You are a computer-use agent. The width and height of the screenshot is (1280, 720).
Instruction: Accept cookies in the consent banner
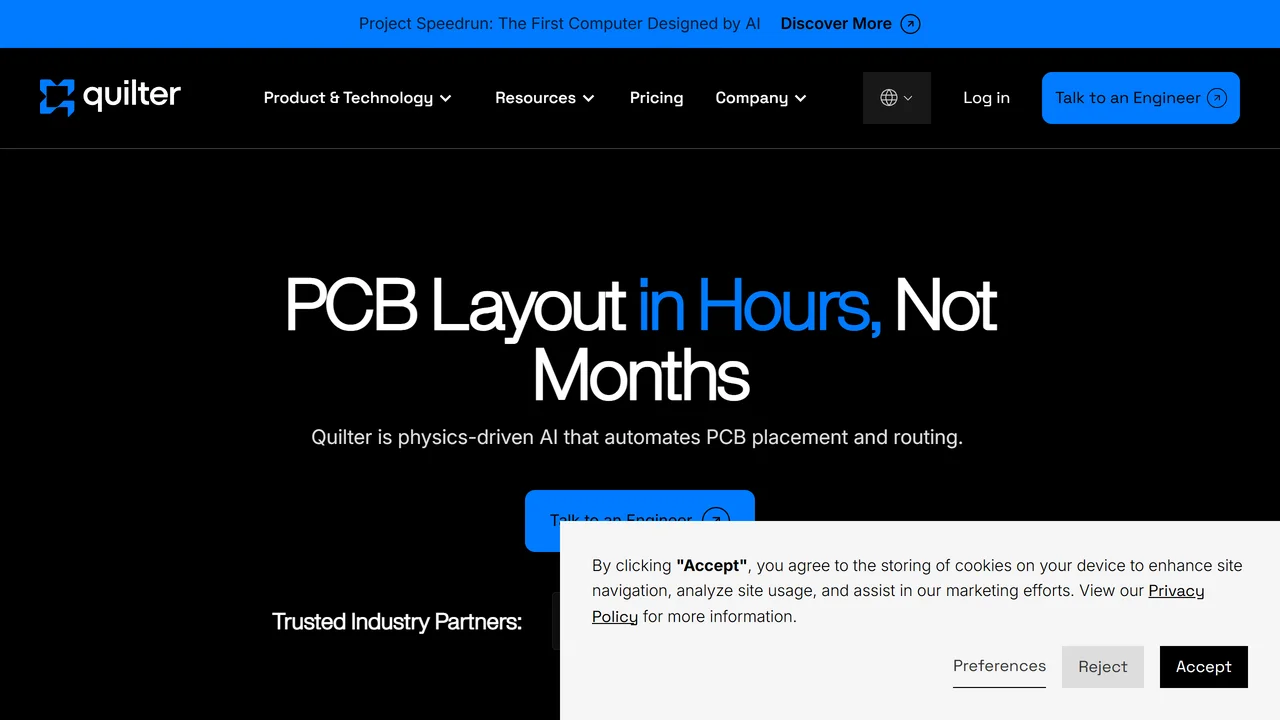(1204, 667)
